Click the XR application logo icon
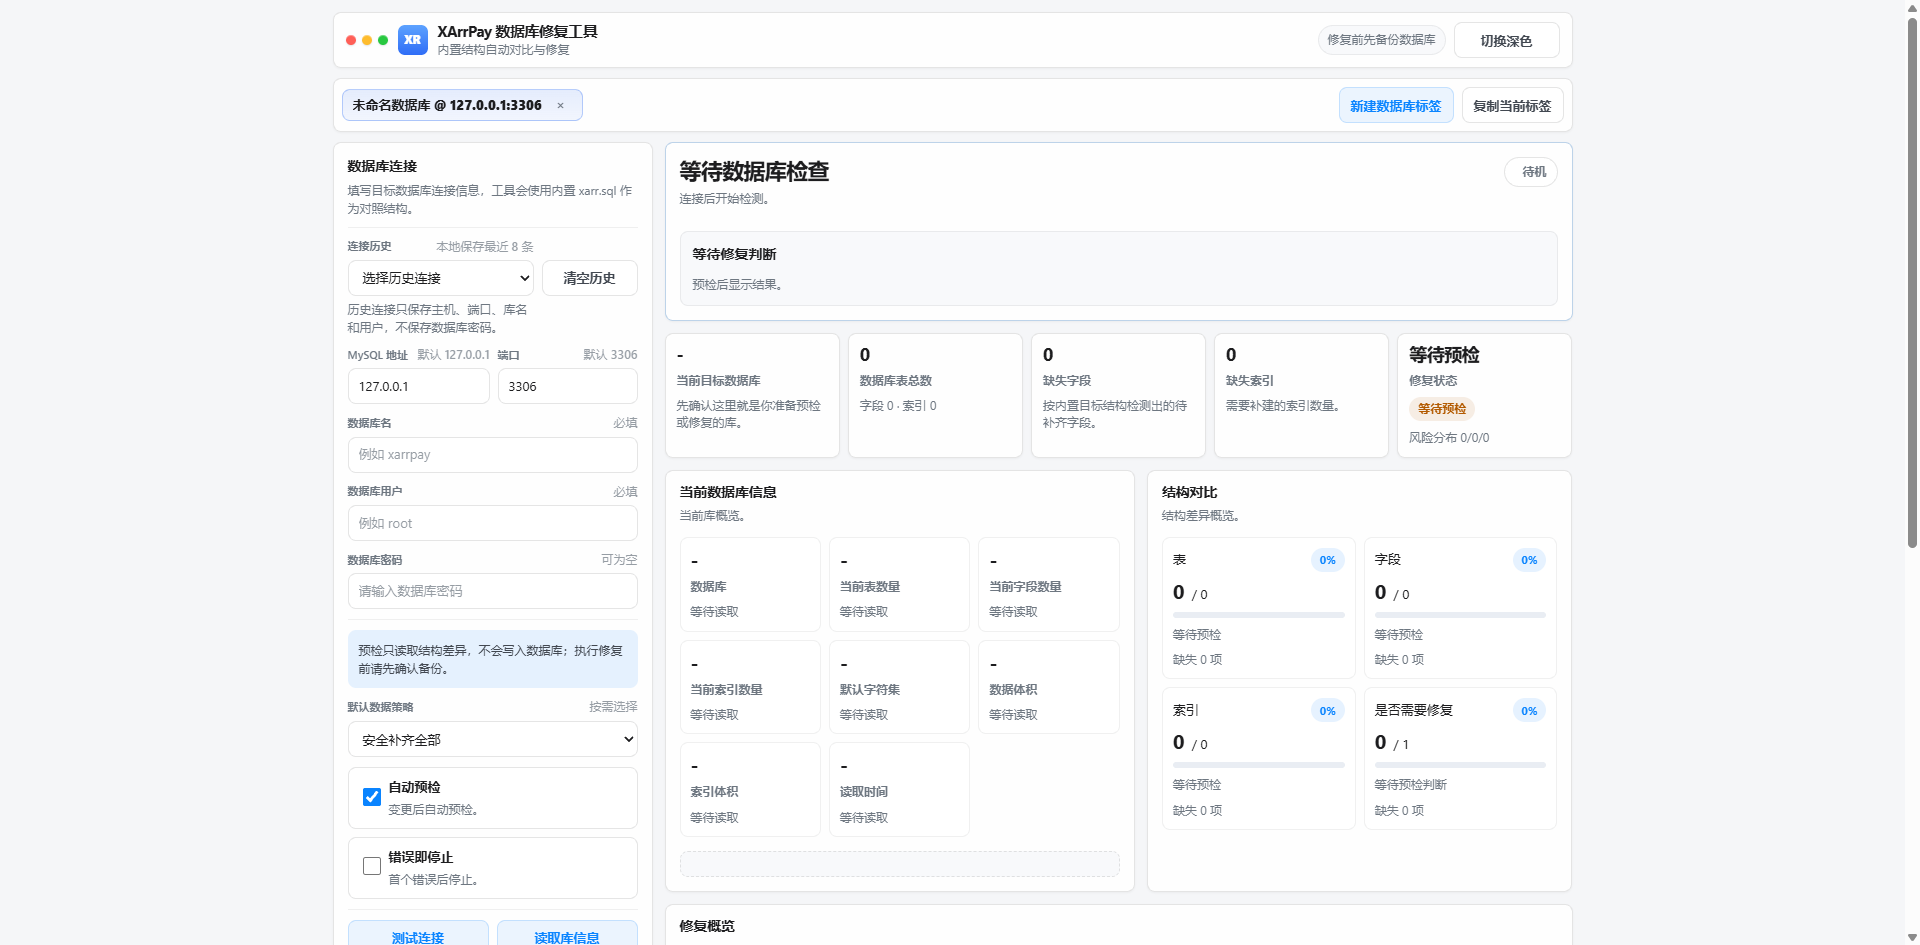 [412, 40]
